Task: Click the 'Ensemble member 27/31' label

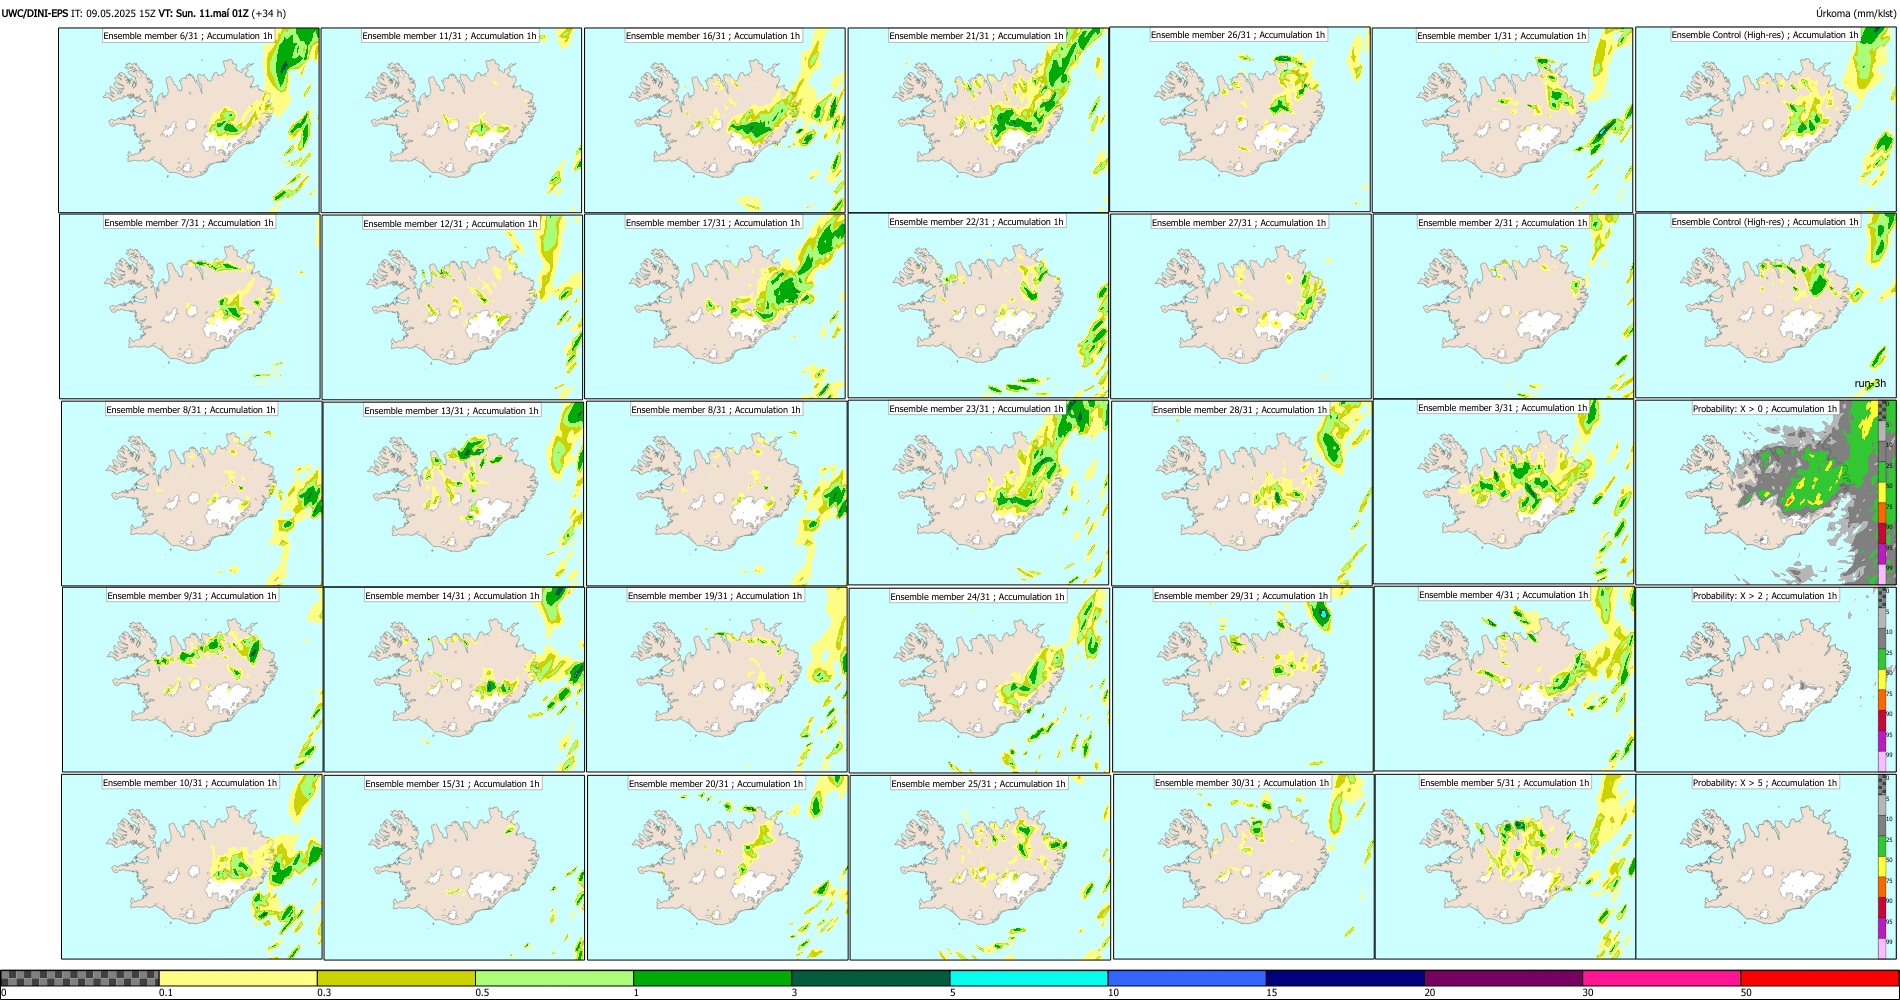Action: coord(1239,223)
